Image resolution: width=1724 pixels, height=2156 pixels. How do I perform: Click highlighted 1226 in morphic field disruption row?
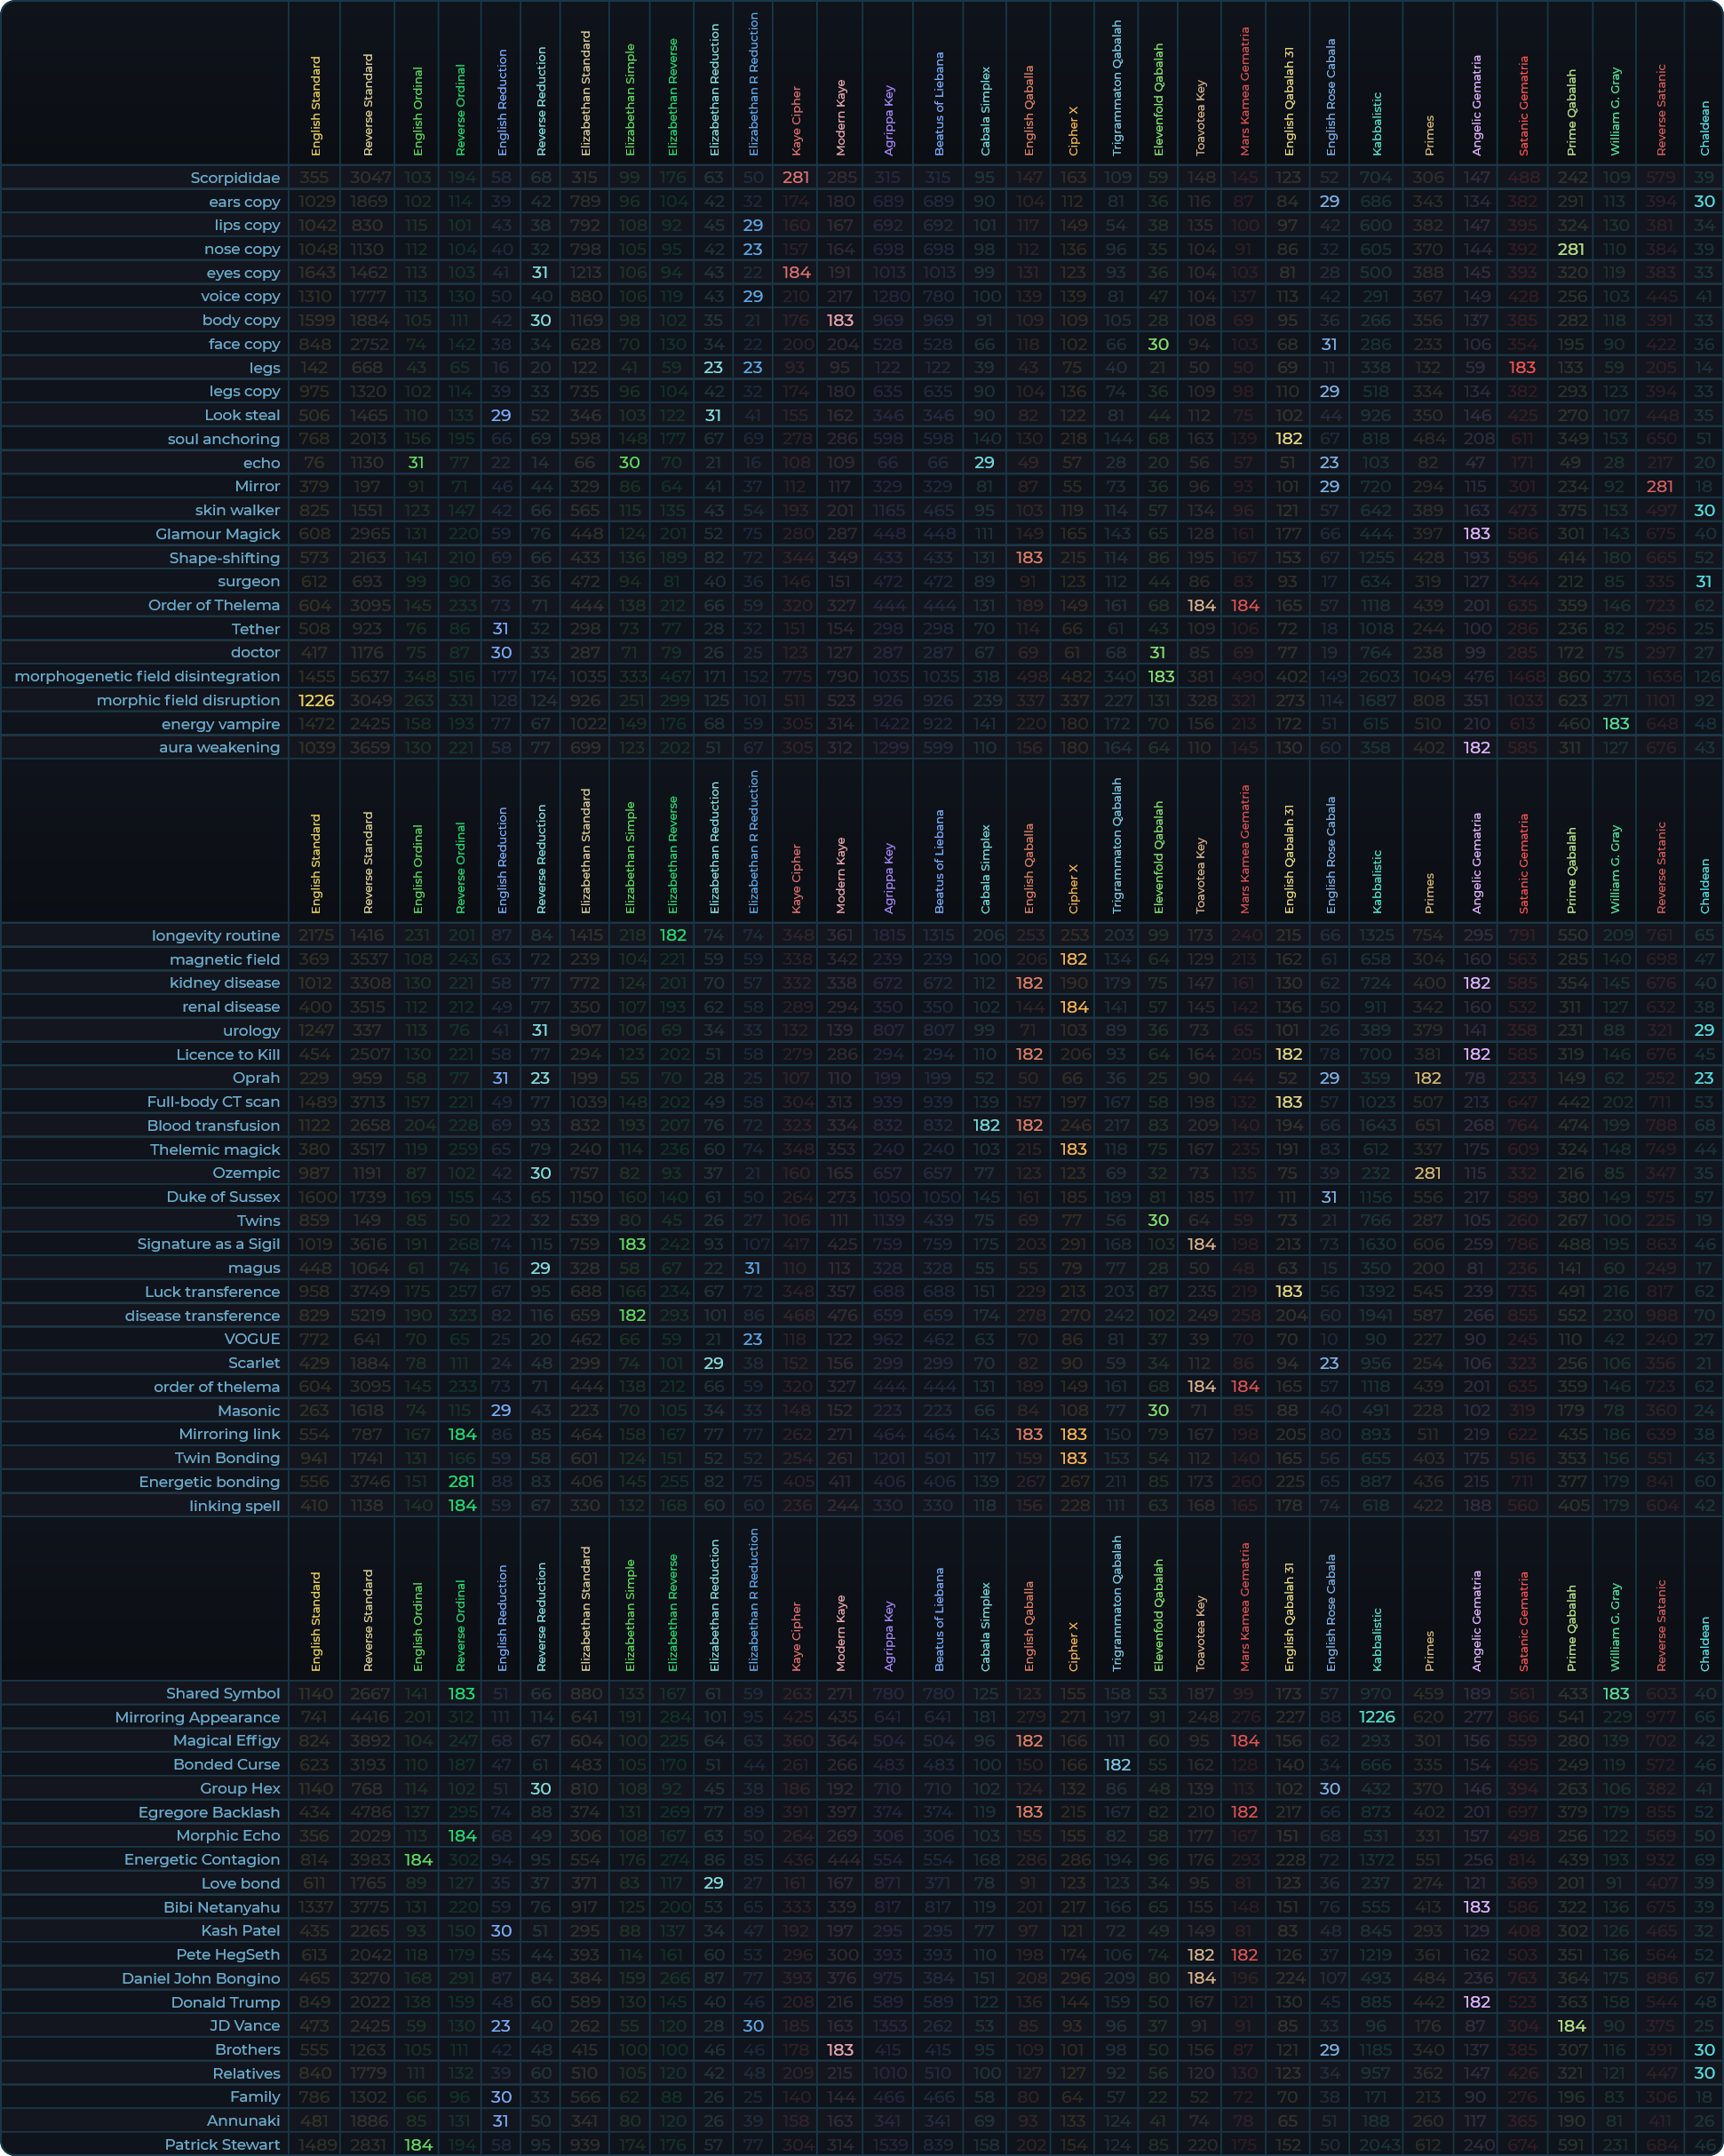pyautogui.click(x=316, y=700)
